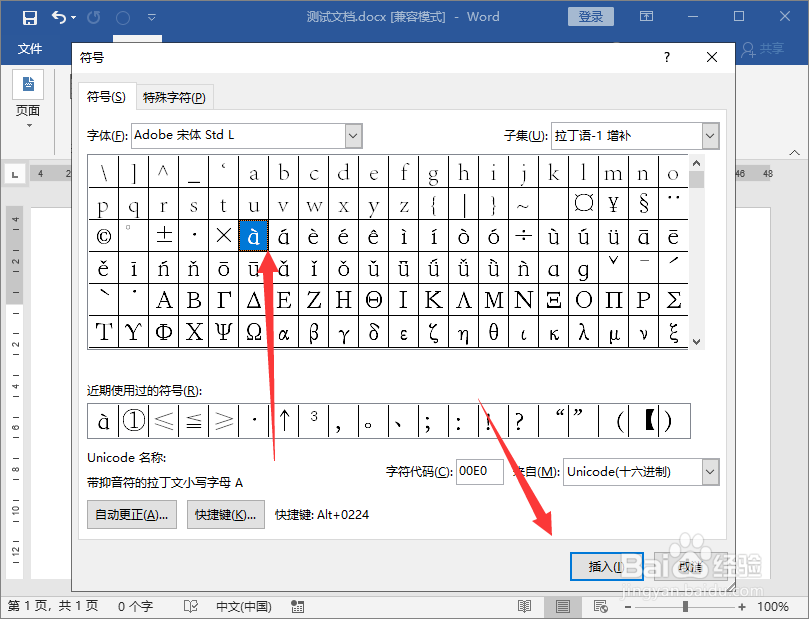Click the macro recording status icon
The image size is (809, 619).
pyautogui.click(x=297, y=606)
